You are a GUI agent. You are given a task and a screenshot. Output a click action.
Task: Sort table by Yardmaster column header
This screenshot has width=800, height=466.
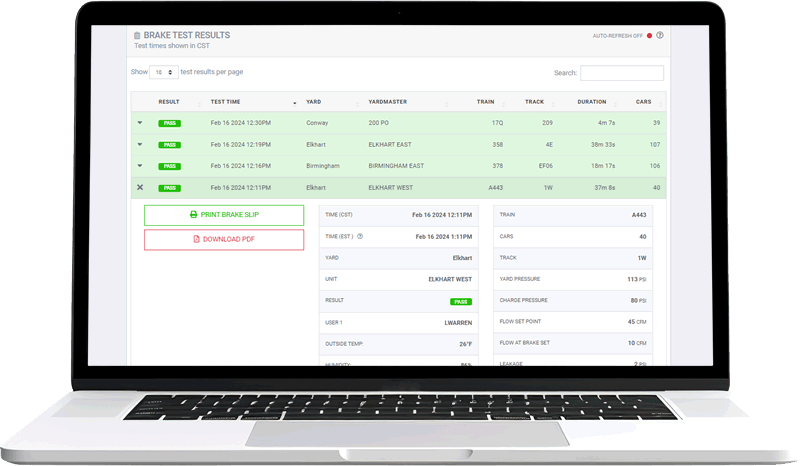click(x=388, y=102)
